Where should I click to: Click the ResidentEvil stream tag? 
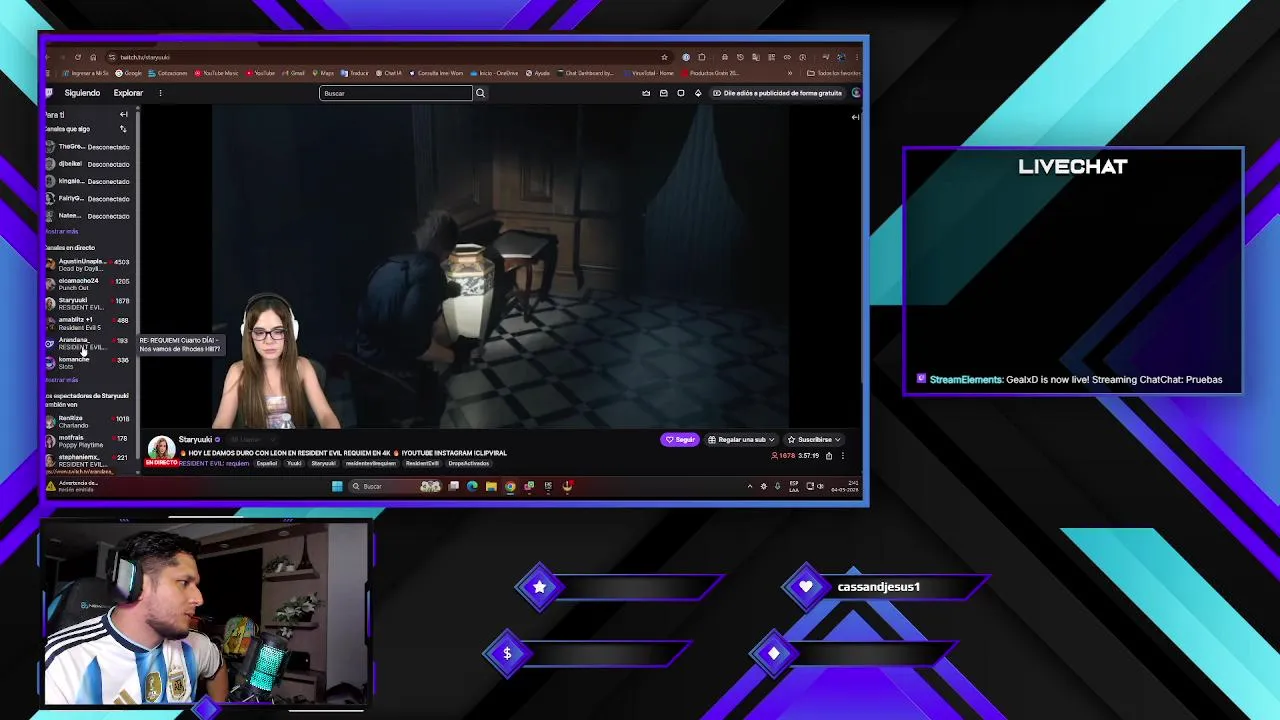[422, 463]
